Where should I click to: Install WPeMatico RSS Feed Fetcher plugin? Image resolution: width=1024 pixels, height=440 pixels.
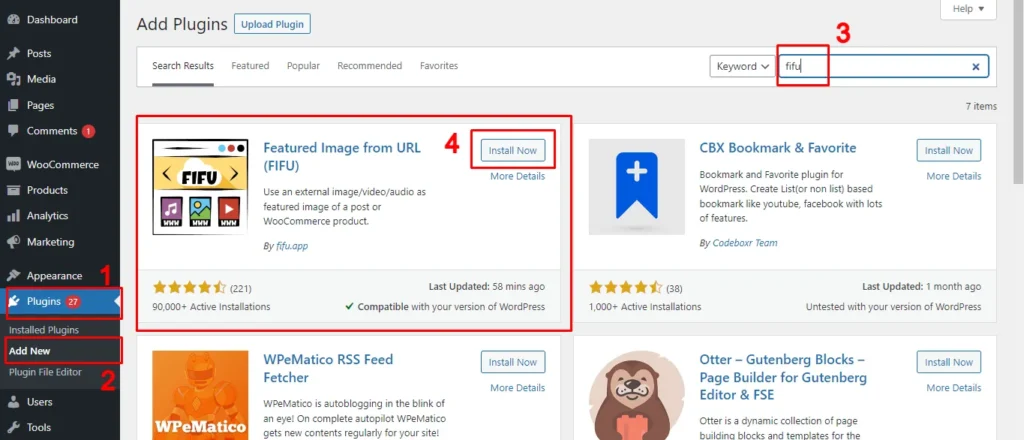pyautogui.click(x=513, y=362)
